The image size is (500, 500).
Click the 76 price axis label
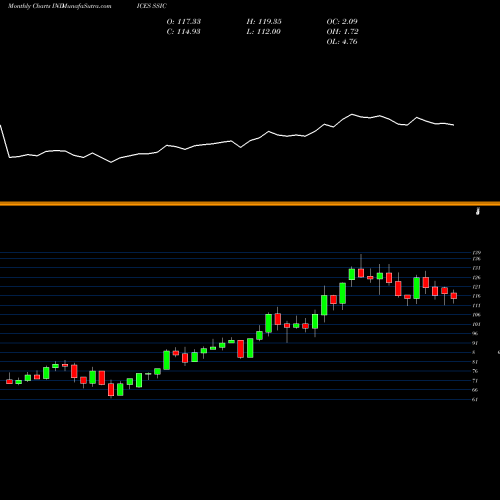point(475,371)
